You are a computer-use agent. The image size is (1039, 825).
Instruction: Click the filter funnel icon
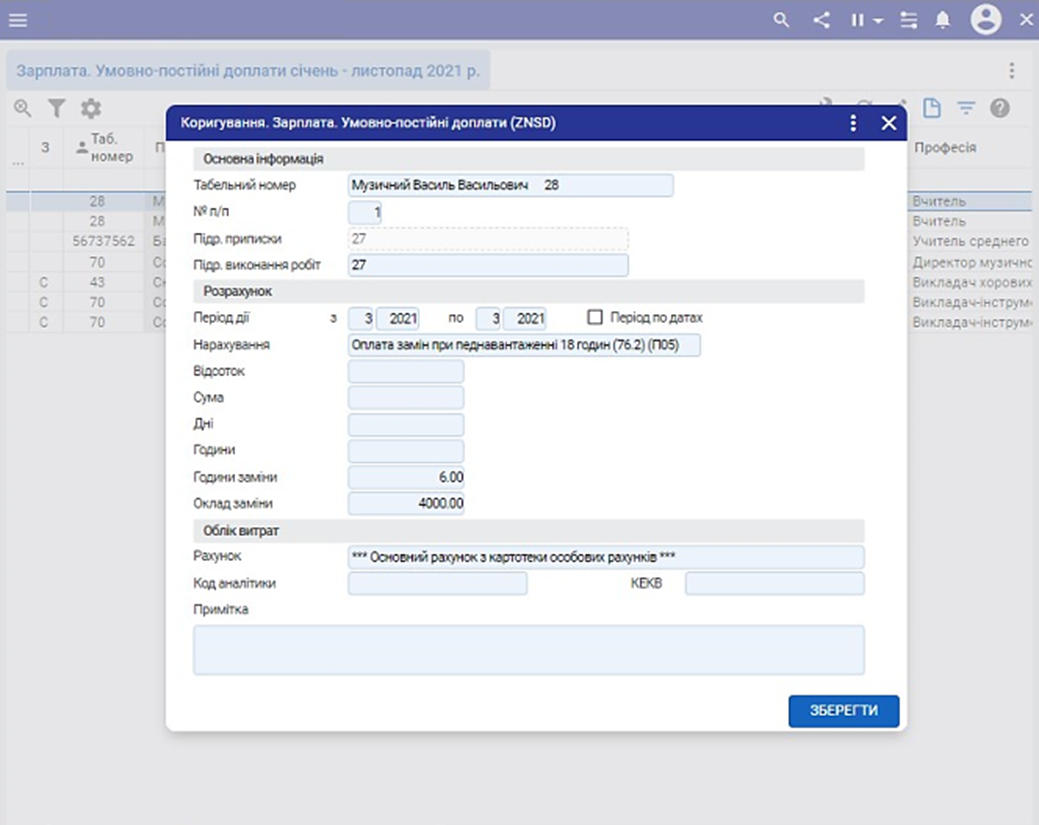(x=57, y=108)
